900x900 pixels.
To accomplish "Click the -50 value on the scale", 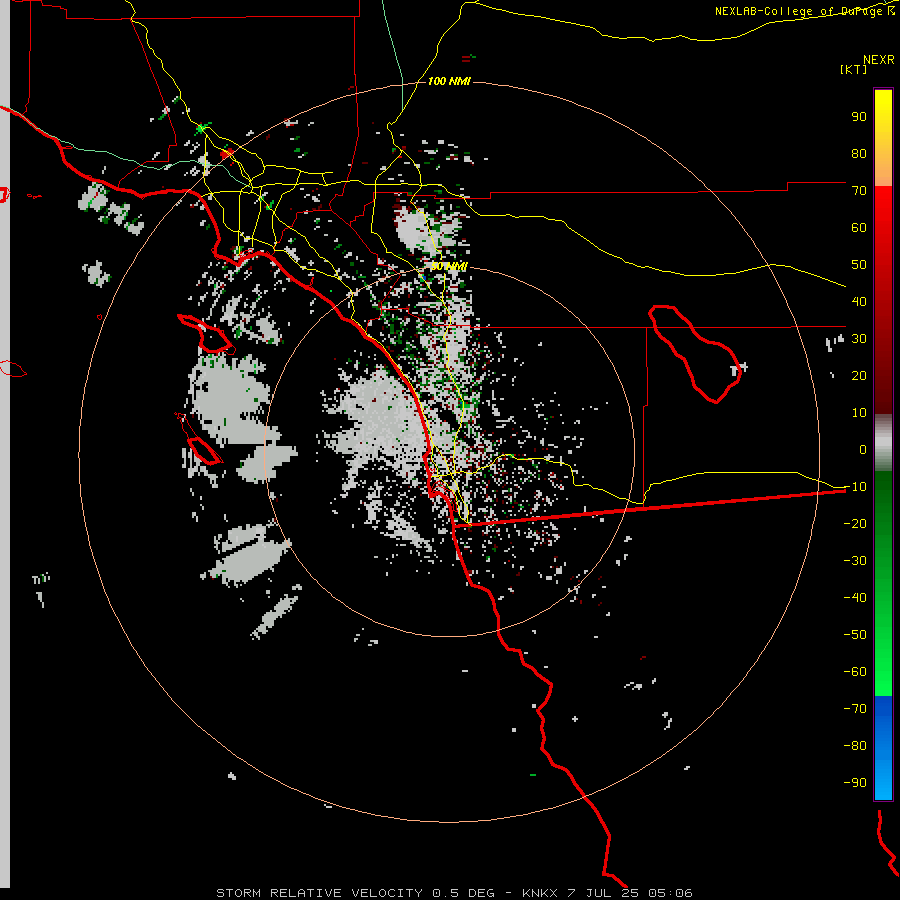I will point(855,635).
